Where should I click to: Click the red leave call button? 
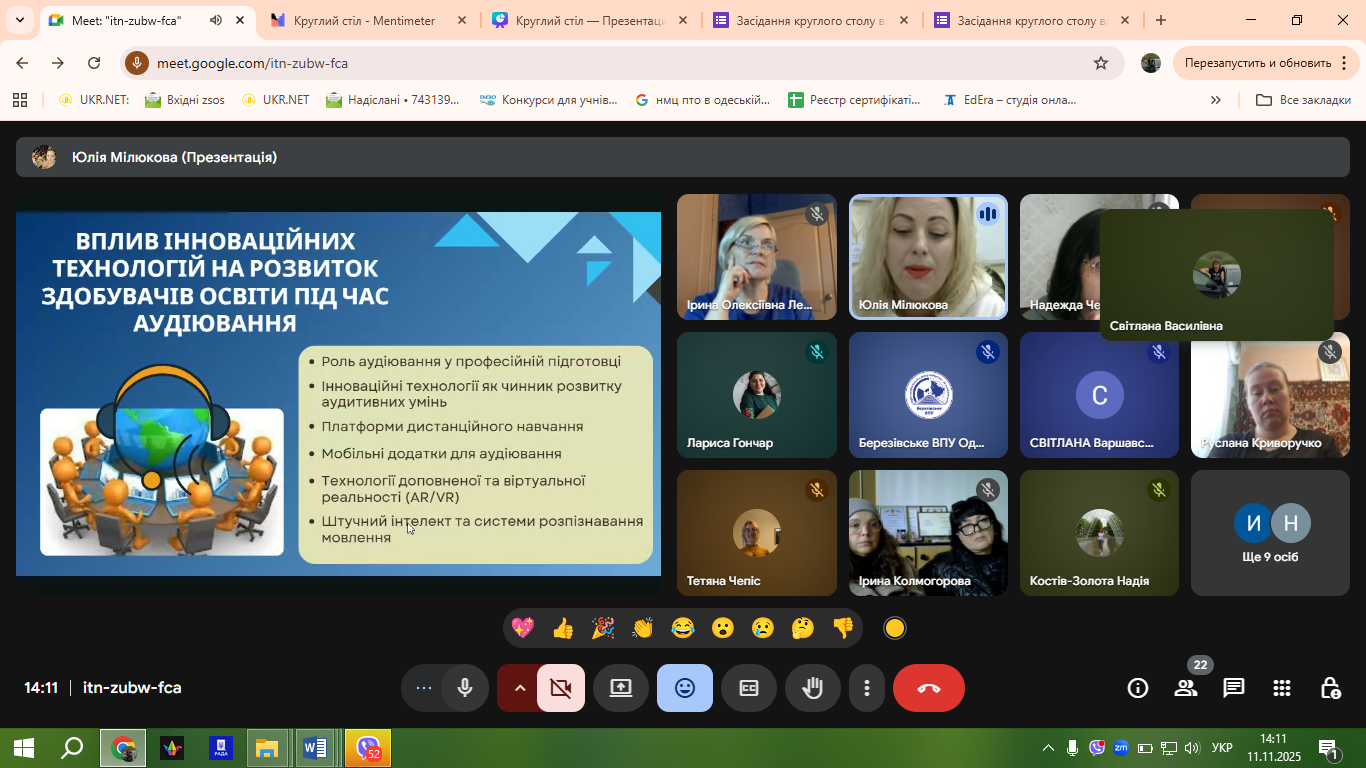[928, 688]
